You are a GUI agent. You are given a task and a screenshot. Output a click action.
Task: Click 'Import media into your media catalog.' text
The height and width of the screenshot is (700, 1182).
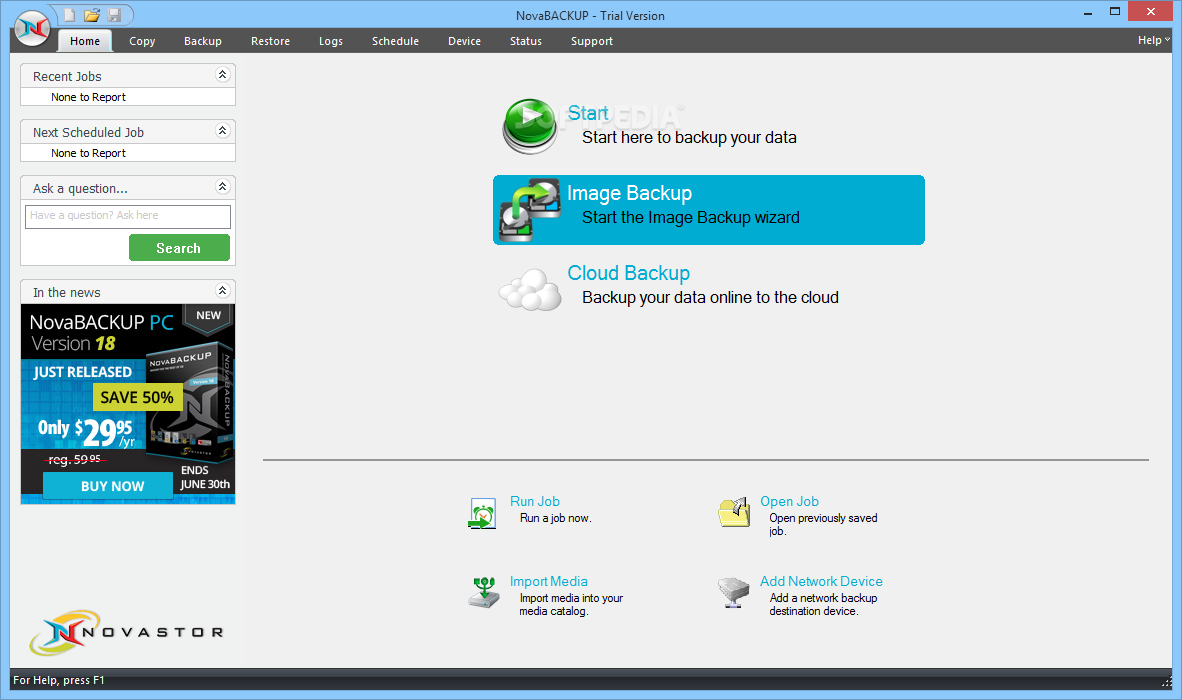coord(571,604)
